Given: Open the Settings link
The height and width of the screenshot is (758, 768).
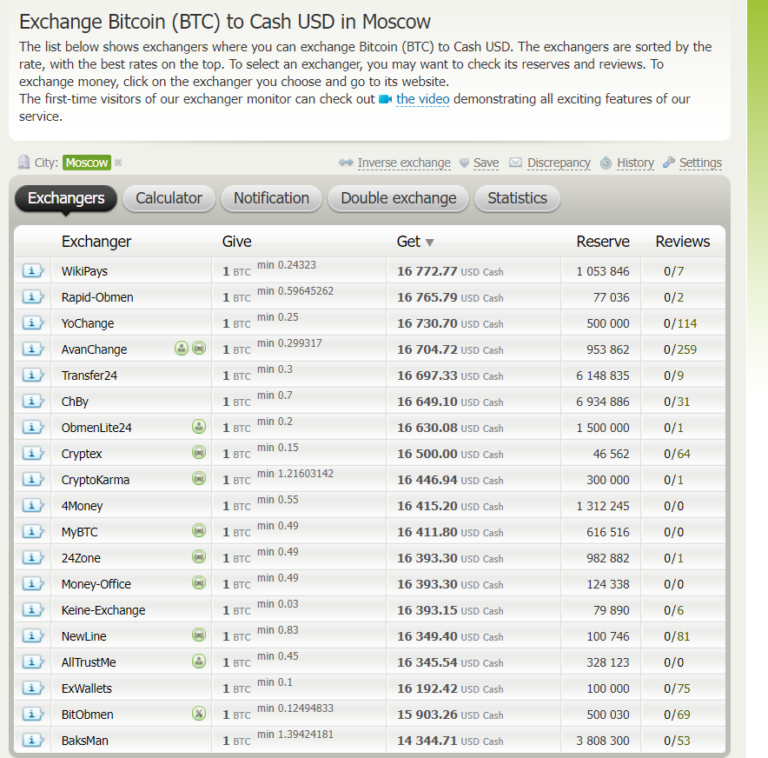Looking at the screenshot, I should tap(699, 163).
